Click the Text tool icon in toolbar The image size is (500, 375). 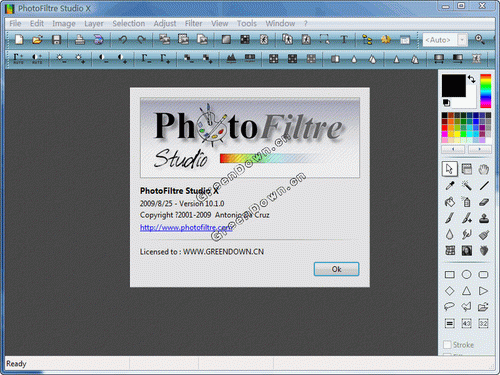coord(344,40)
